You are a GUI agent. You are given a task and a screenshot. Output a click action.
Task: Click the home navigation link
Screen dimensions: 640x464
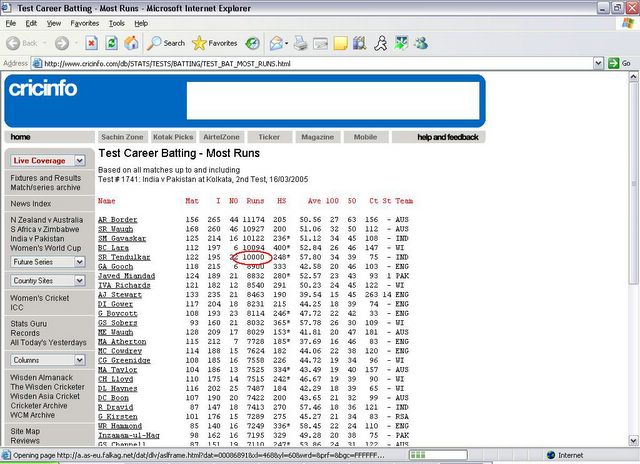pyautogui.click(x=20, y=137)
